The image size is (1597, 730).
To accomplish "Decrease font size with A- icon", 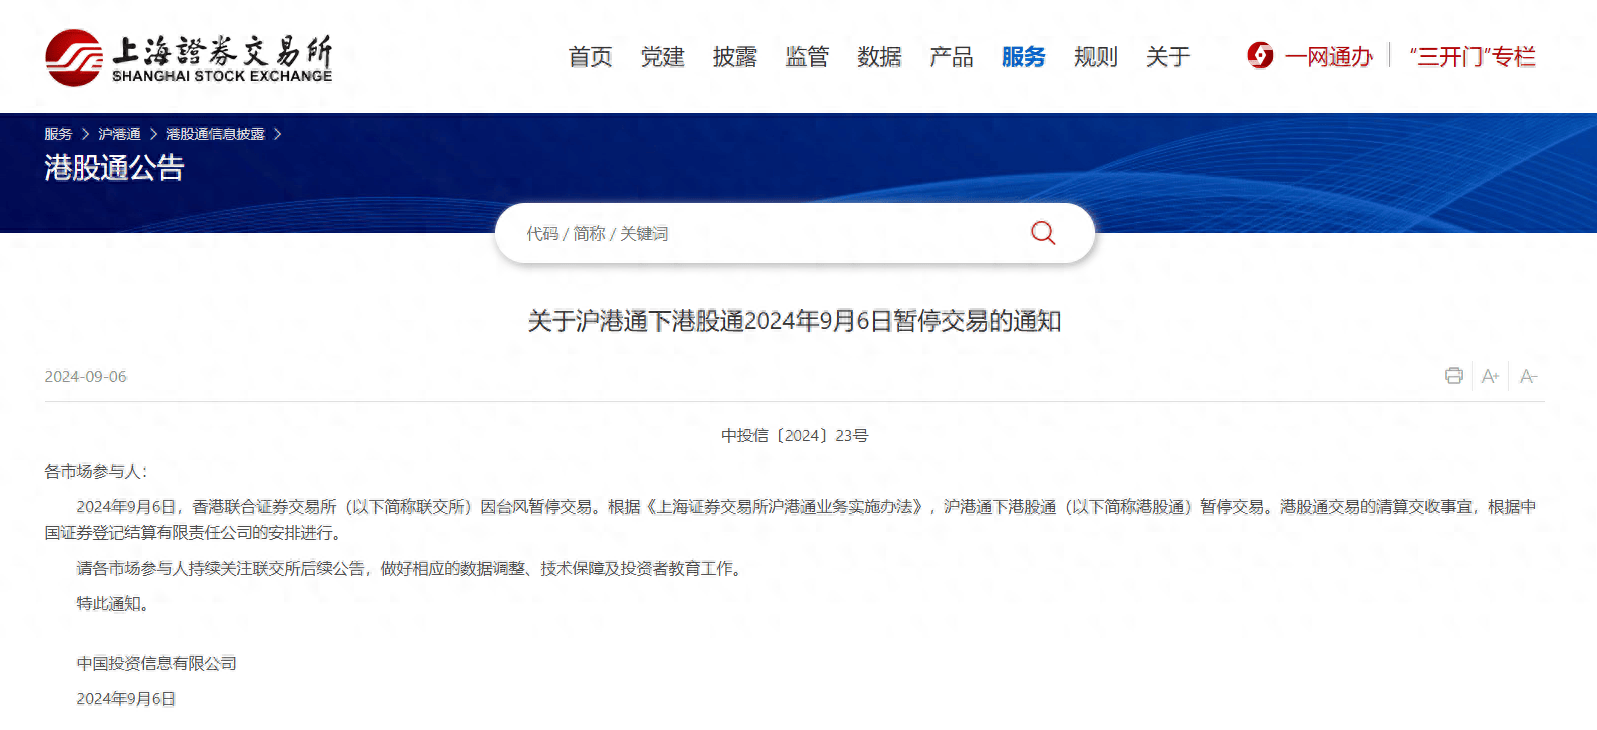I will (1528, 376).
